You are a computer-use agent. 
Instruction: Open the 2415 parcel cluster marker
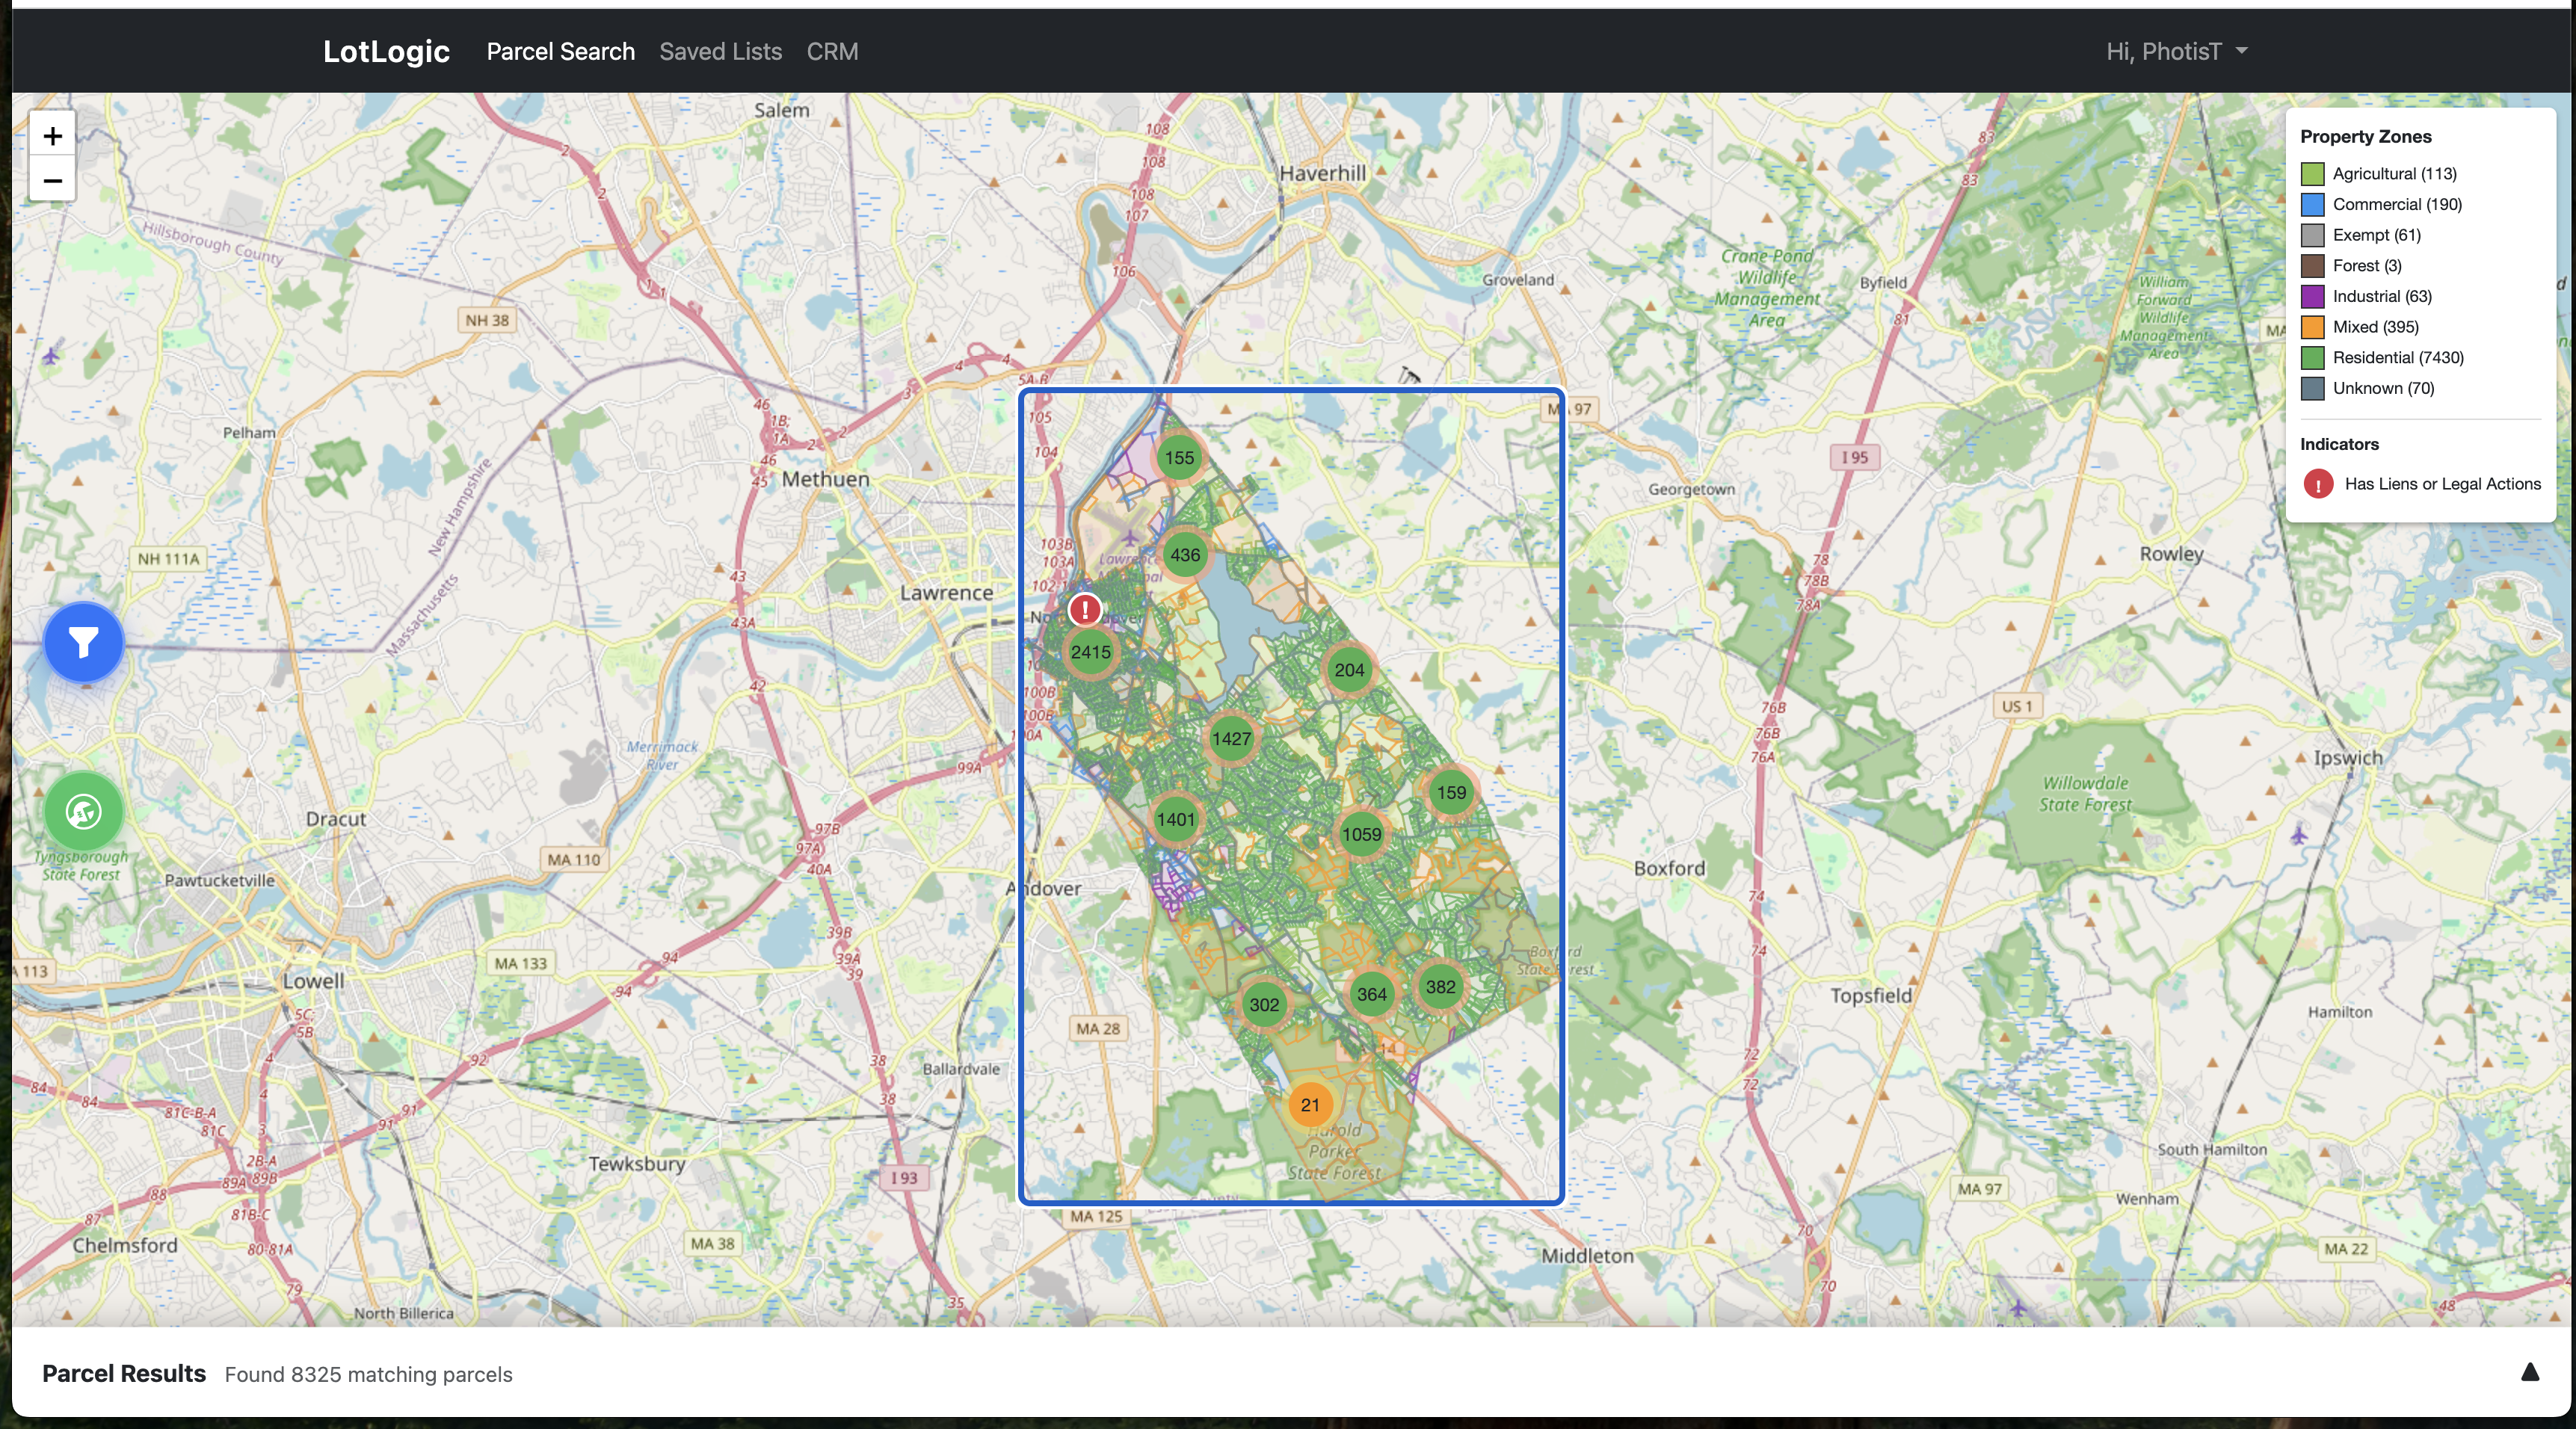click(1090, 652)
